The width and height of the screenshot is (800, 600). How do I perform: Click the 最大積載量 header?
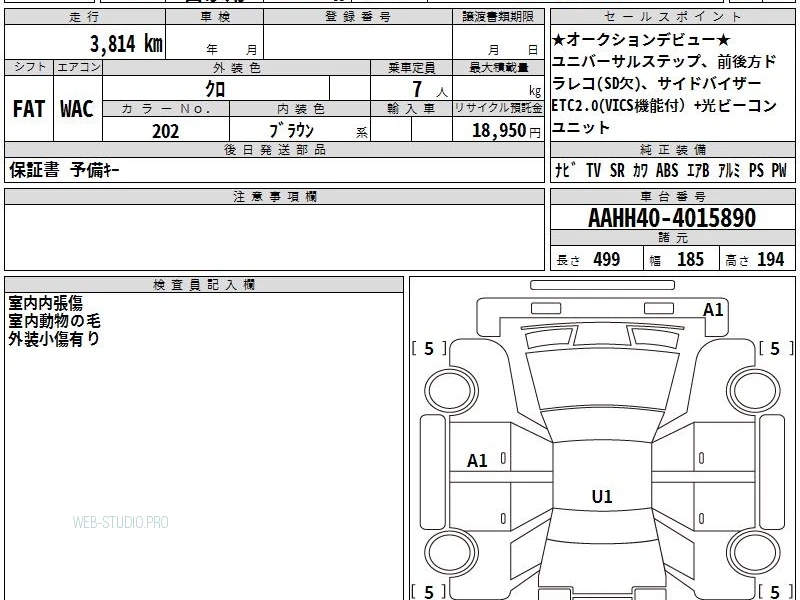pos(498,67)
